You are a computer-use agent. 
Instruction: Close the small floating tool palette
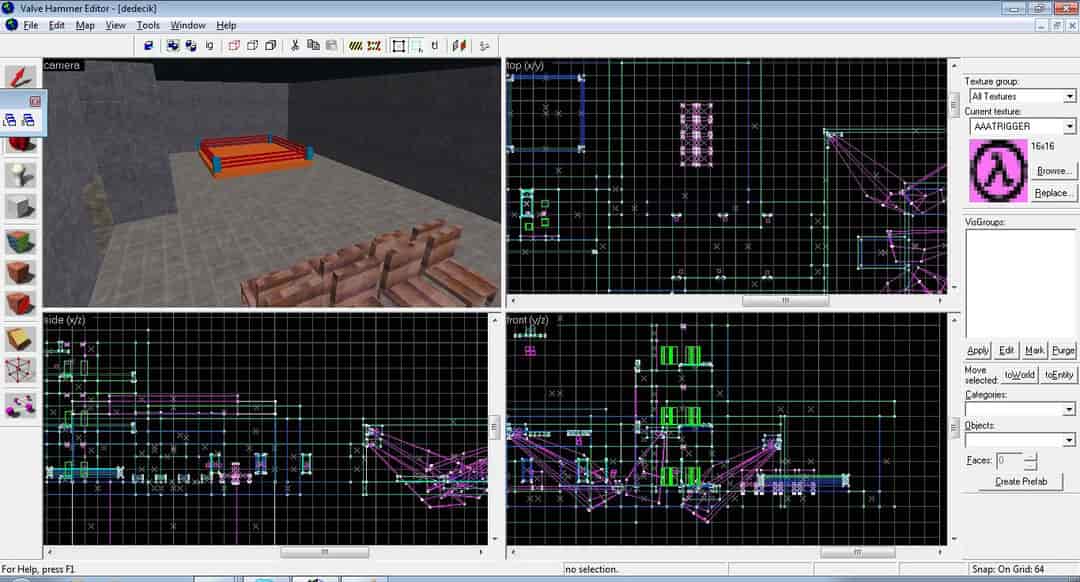(x=35, y=101)
